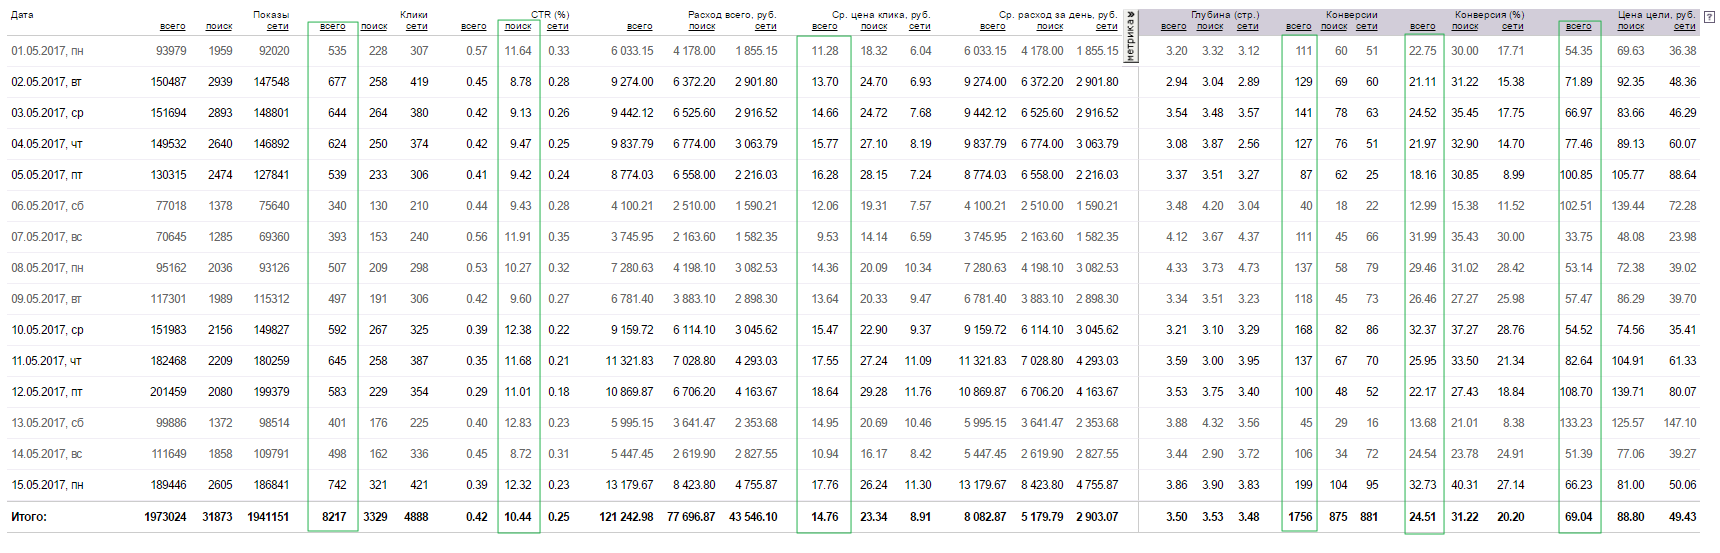Sort by Расход всего поиск column
1720x553 pixels.
point(702,27)
